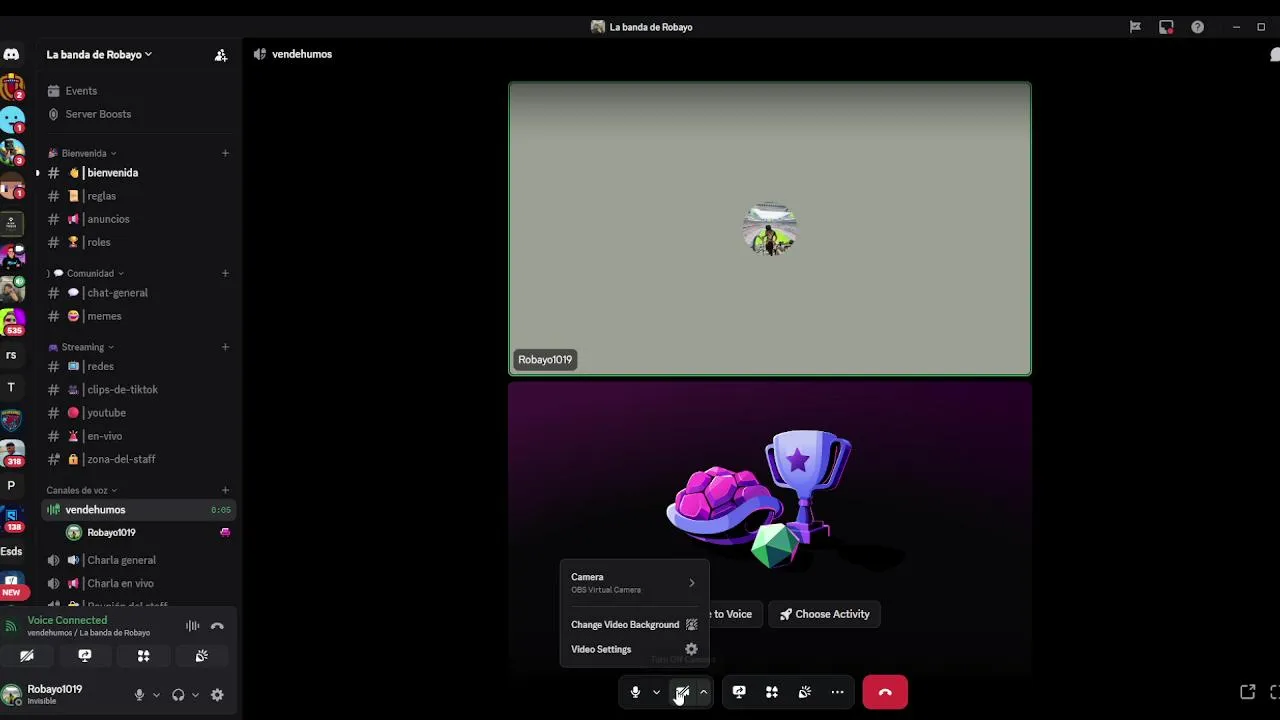Screen dimensions: 1280x720
Task: Share your screen from call bar
Action: [x=739, y=692]
